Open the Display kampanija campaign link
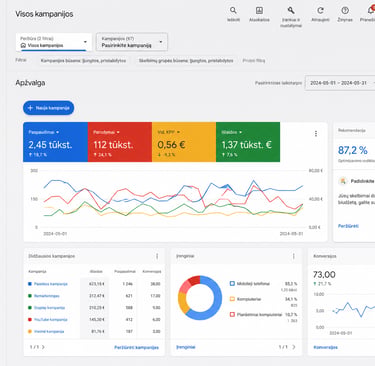 coord(49,308)
